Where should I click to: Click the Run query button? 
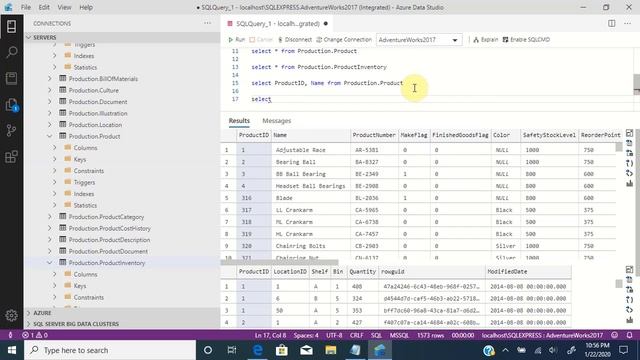tap(236, 40)
